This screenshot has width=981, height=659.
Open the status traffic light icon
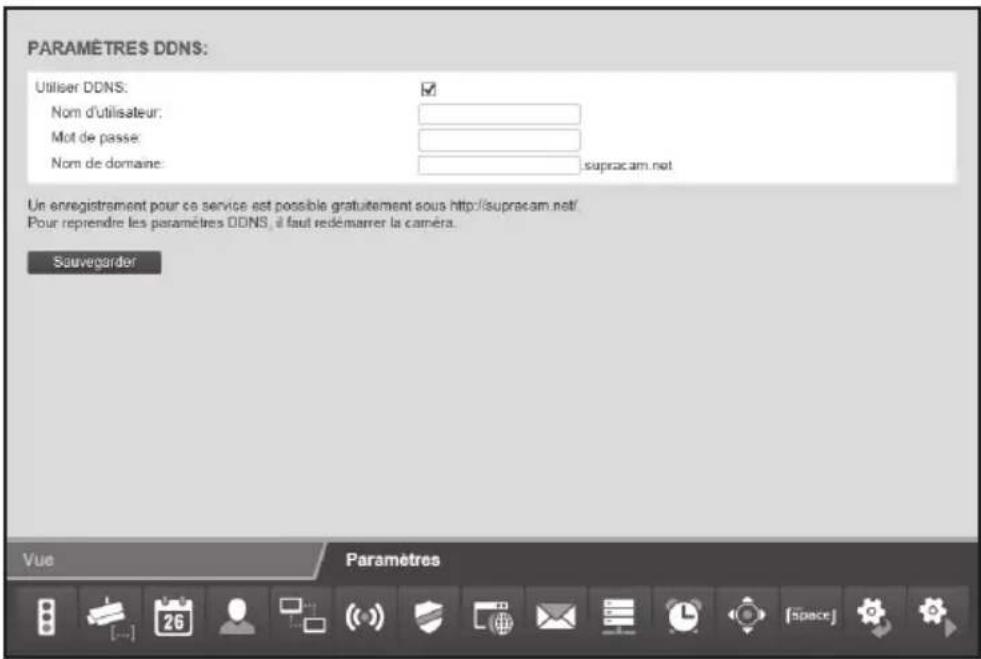pos(46,617)
